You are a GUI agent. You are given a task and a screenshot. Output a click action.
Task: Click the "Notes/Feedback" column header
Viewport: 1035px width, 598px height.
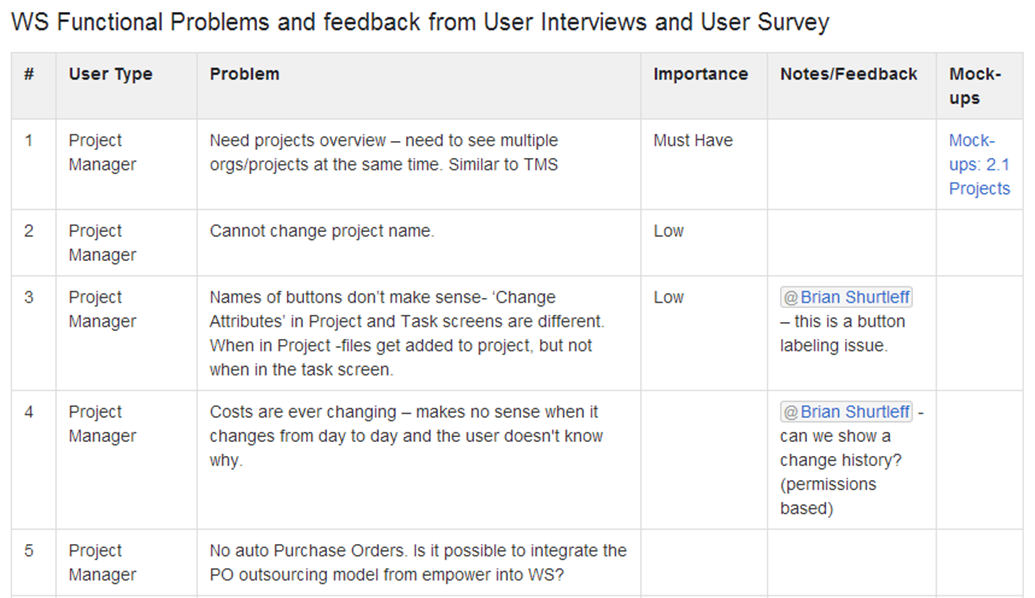tap(848, 74)
